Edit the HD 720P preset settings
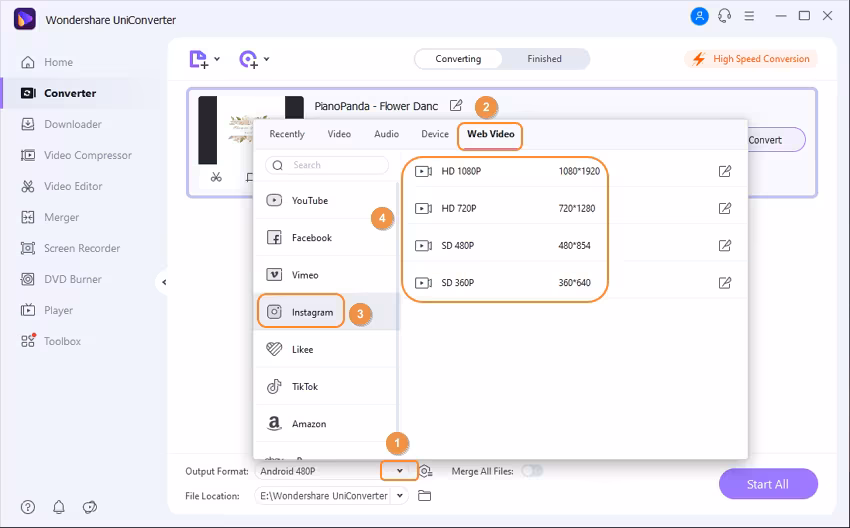The image size is (850, 528). [725, 208]
